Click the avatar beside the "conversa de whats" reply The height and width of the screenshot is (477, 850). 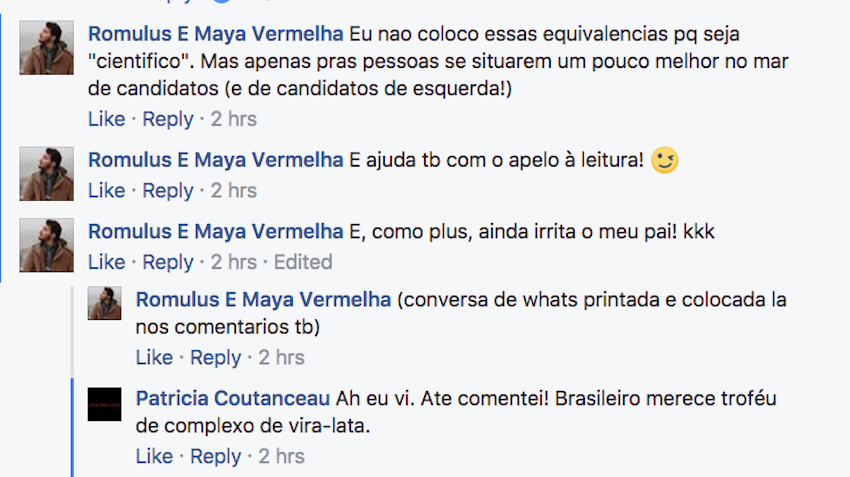tap(105, 303)
